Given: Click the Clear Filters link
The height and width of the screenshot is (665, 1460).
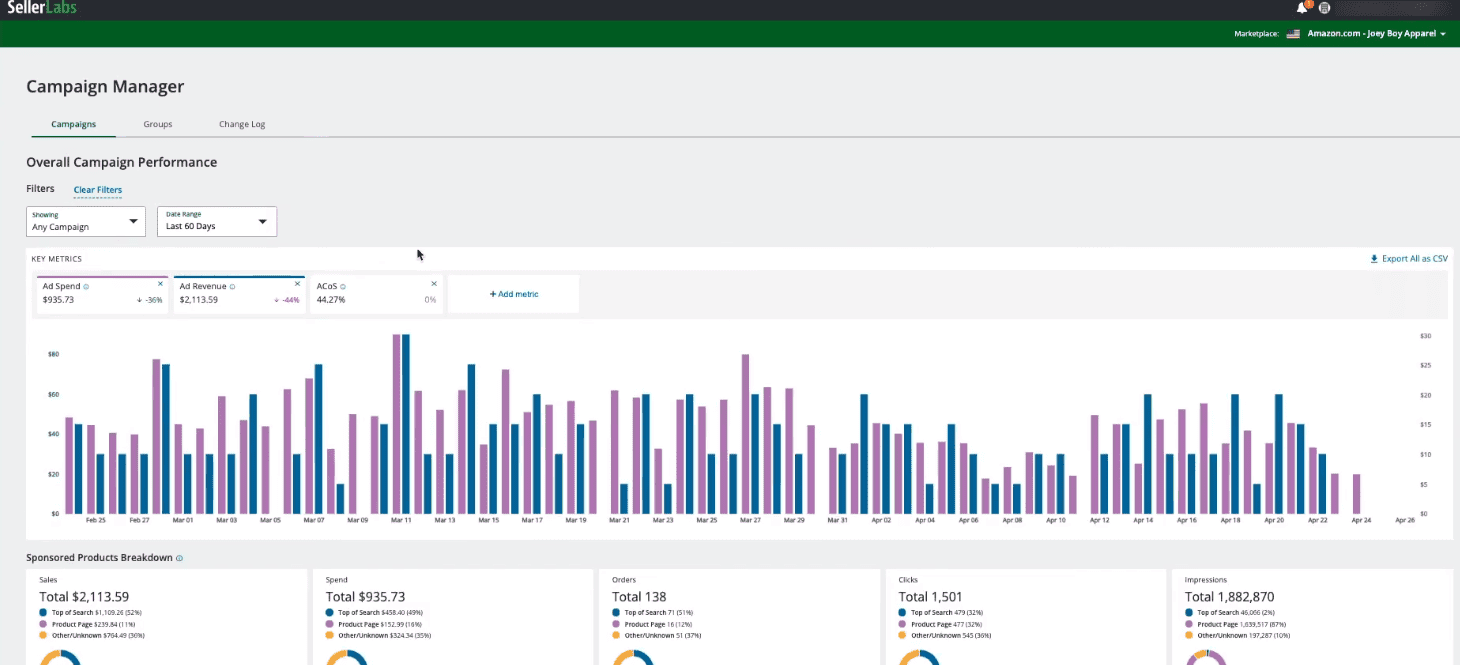Looking at the screenshot, I should coord(98,190).
